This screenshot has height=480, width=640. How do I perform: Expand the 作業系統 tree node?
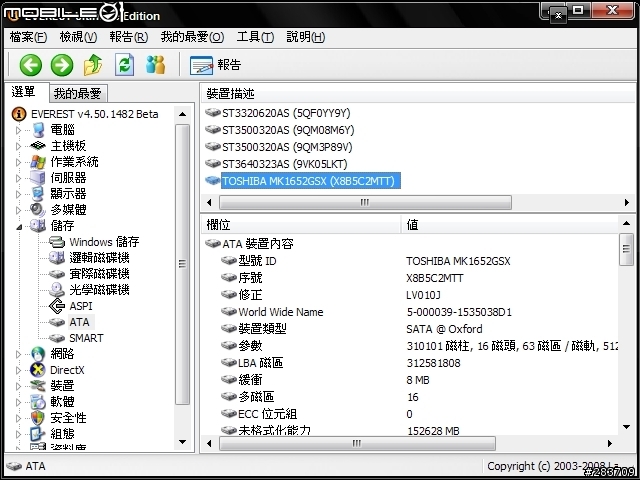[x=18, y=162]
